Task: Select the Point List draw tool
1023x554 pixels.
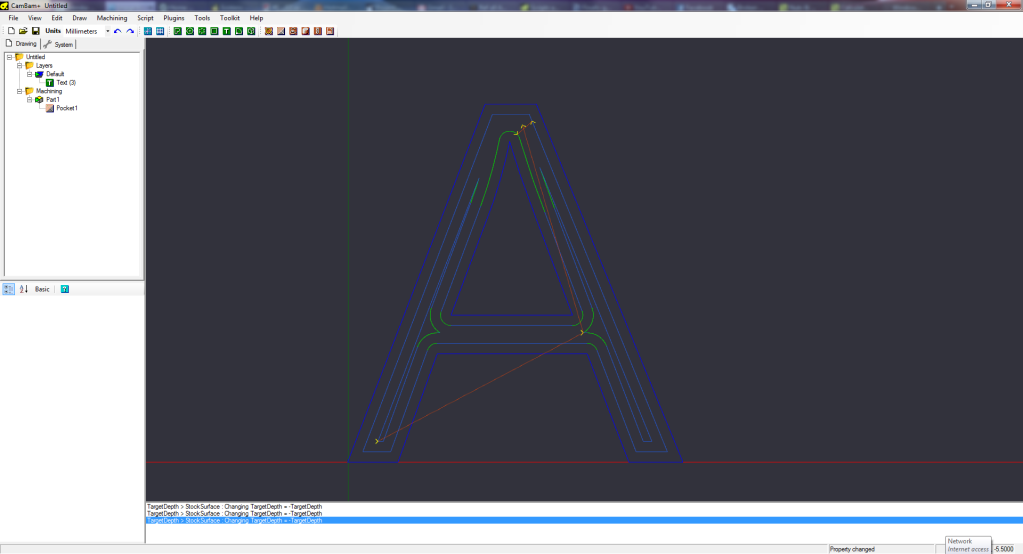Action: coord(202,31)
